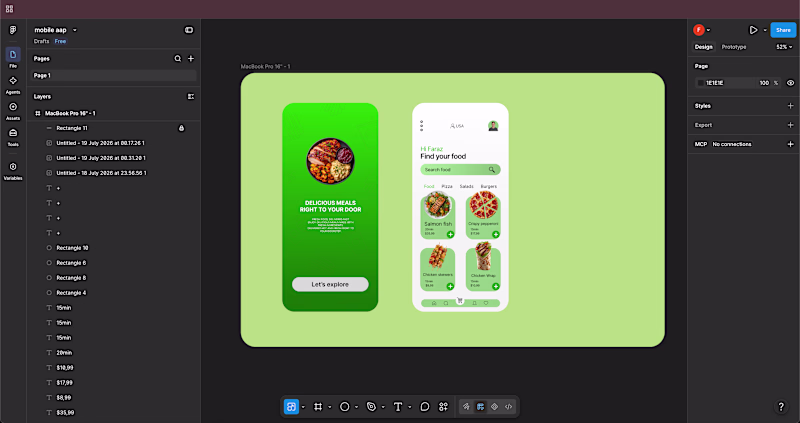The width and height of the screenshot is (800, 423).
Task: Add a new page with plus
Action: click(191, 59)
